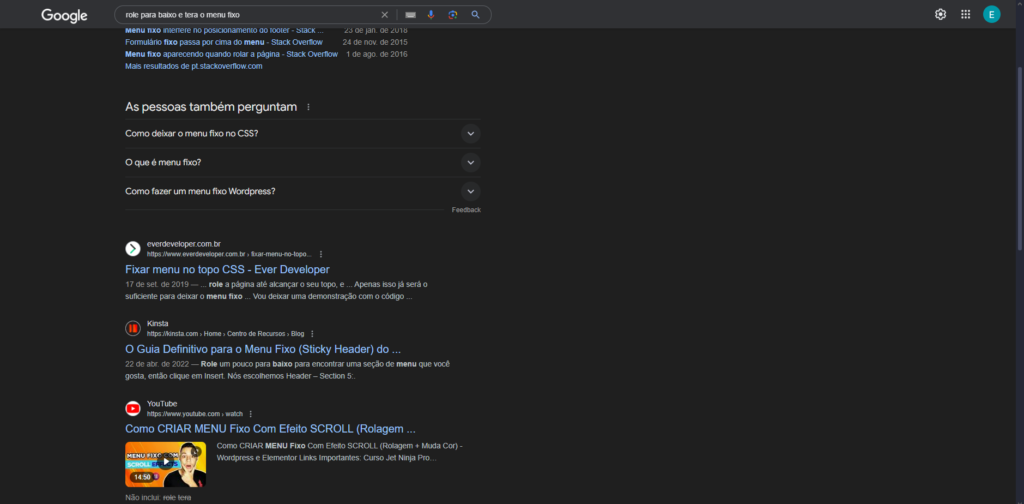Viewport: 1024px width, 504px height.
Task: Click the kinsta.com breadcrumb URL
Action: point(225,334)
